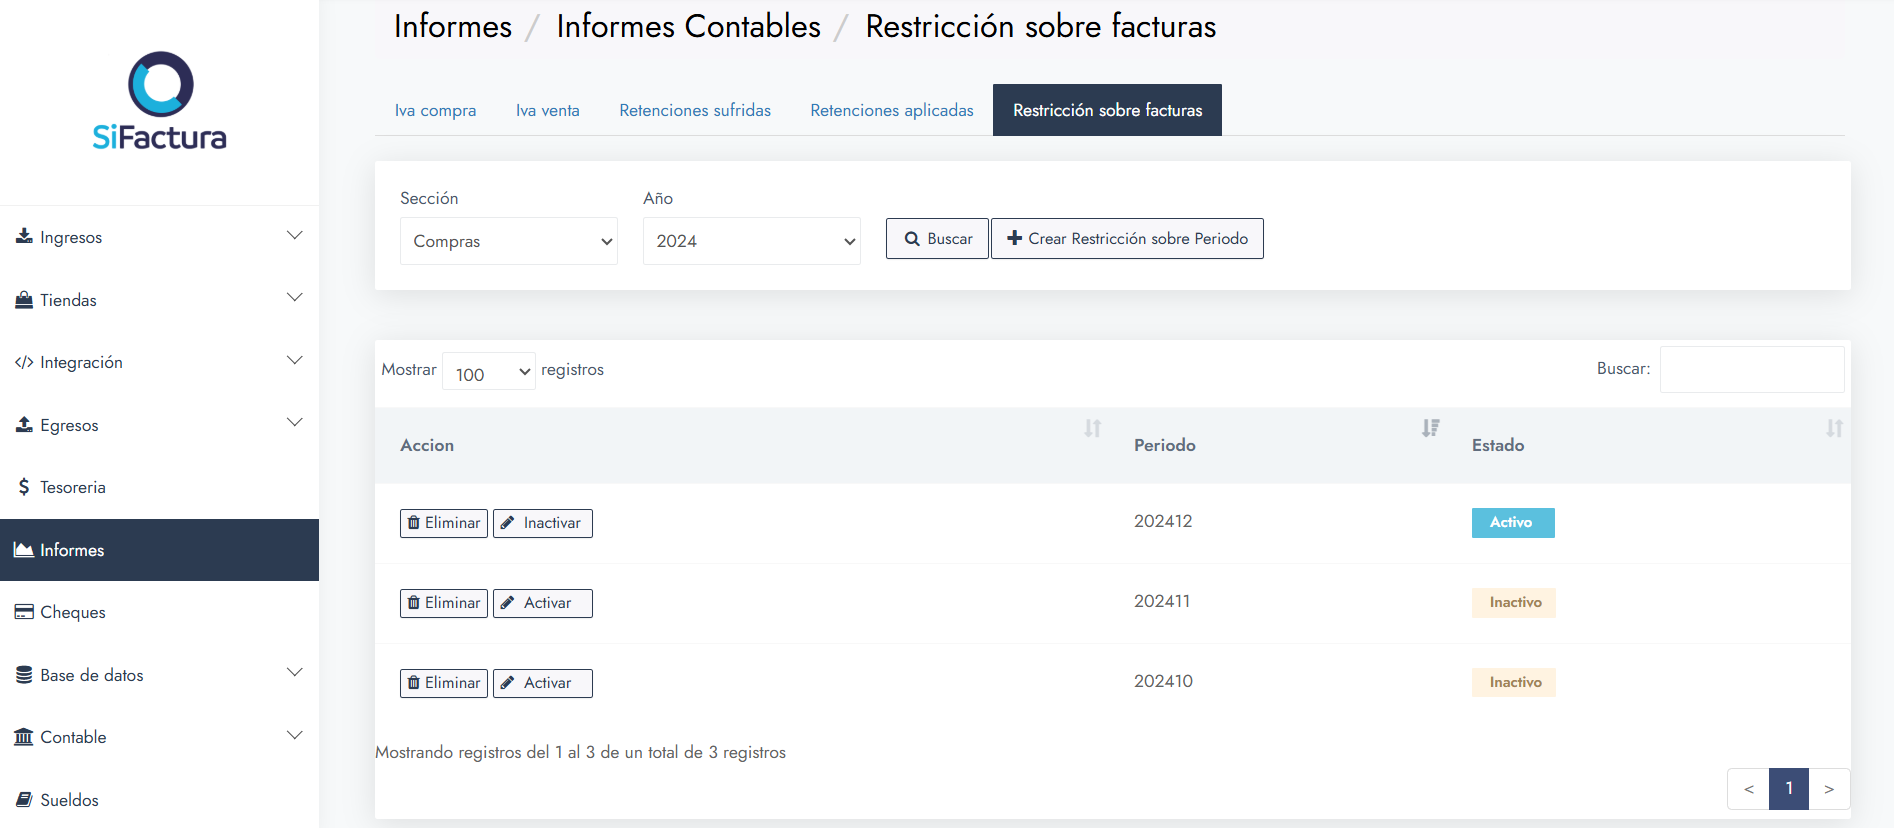Click the Activo status badge
The image size is (1894, 828).
1512,523
